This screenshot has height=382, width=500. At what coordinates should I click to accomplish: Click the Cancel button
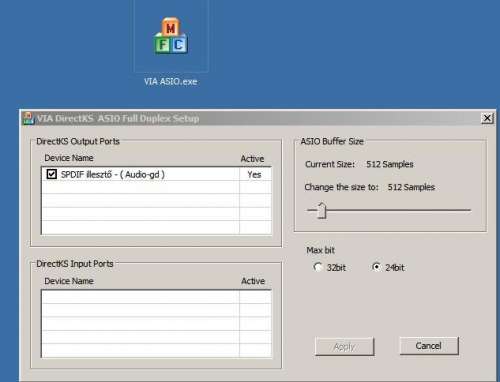coord(429,346)
